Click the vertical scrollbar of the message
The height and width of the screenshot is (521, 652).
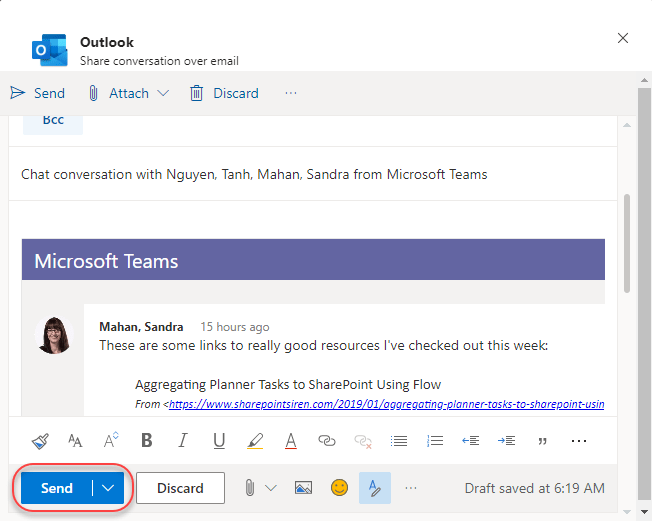point(627,240)
